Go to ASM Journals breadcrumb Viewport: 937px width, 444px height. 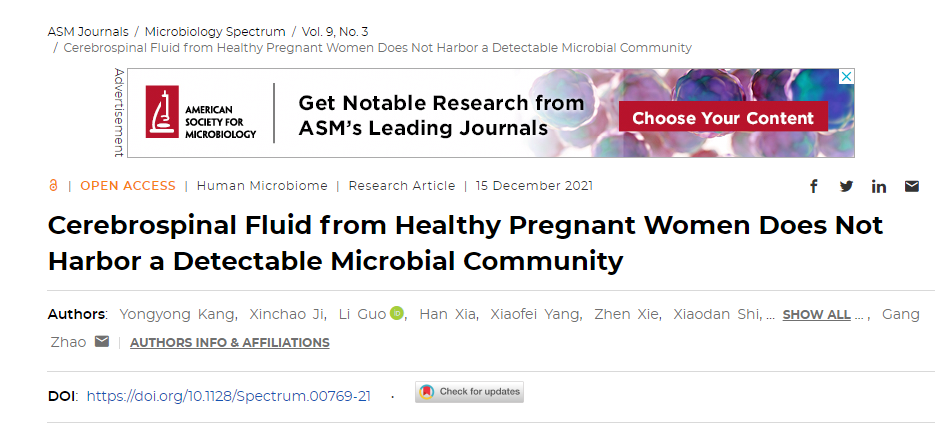point(88,32)
